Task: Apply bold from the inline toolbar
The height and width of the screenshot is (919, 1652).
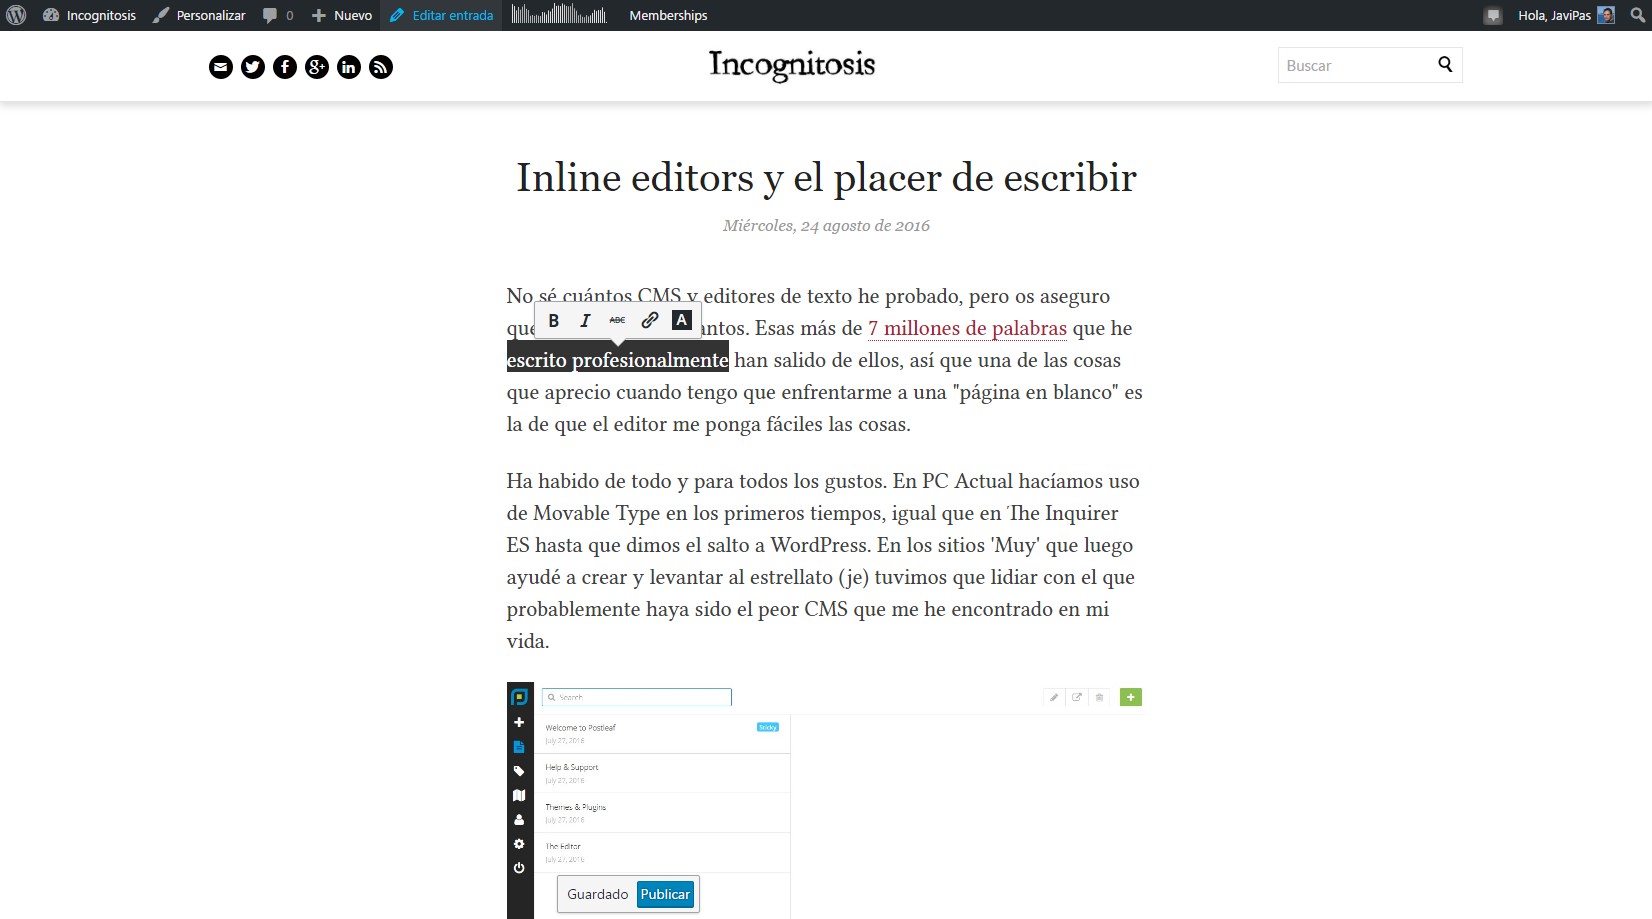Action: point(554,320)
